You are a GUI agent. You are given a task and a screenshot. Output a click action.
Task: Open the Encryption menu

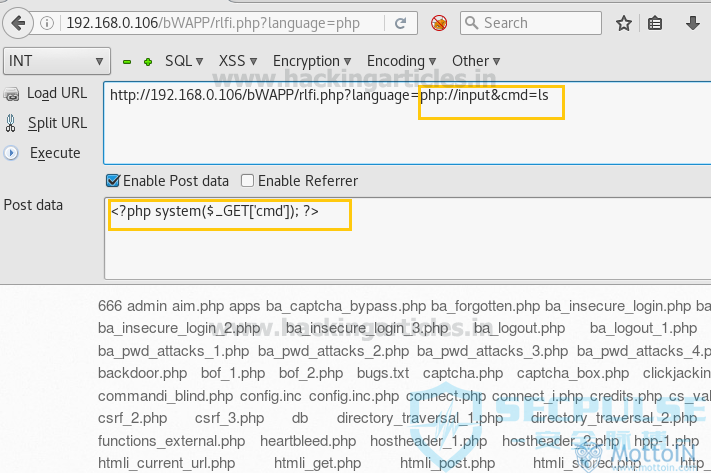point(312,61)
